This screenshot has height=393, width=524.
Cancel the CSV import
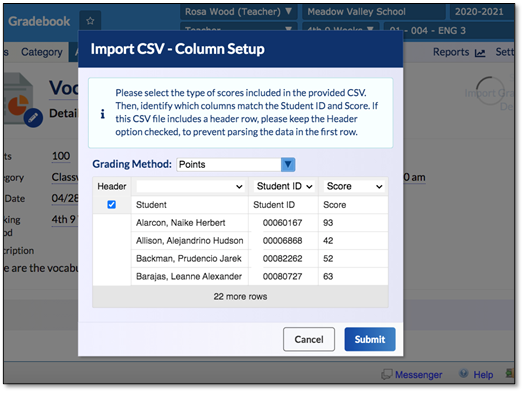(x=309, y=339)
